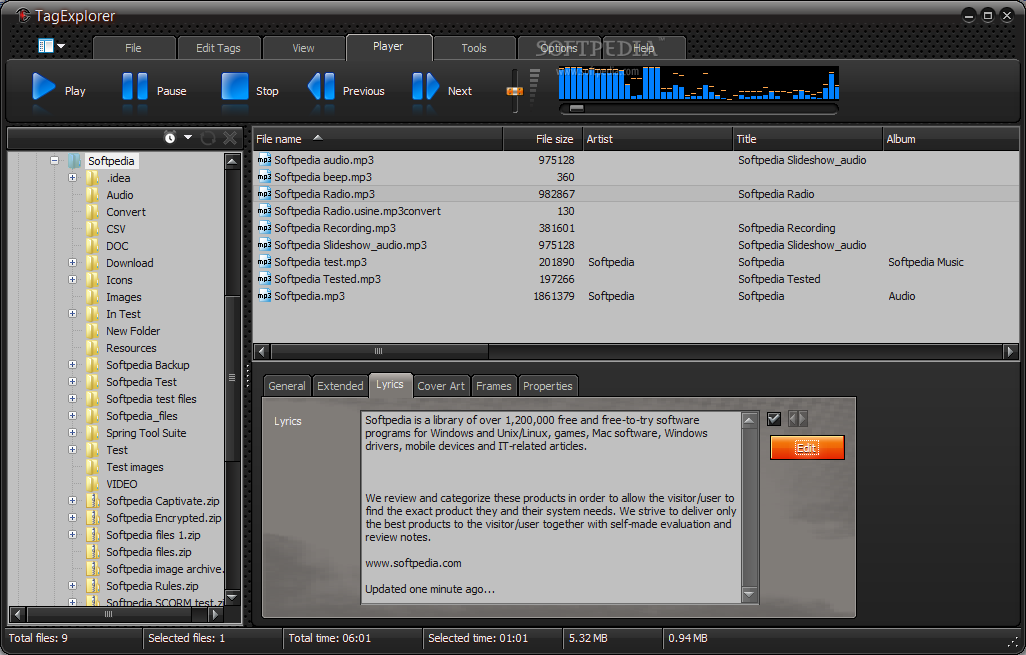Screen dimensions: 1026x655
Task: Open the Properties tab
Action: 548,386
